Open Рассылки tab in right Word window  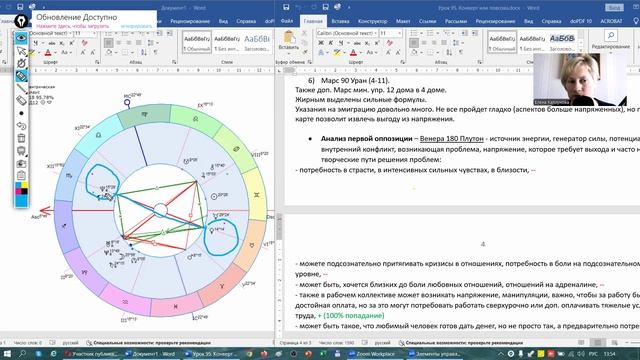[456, 21]
